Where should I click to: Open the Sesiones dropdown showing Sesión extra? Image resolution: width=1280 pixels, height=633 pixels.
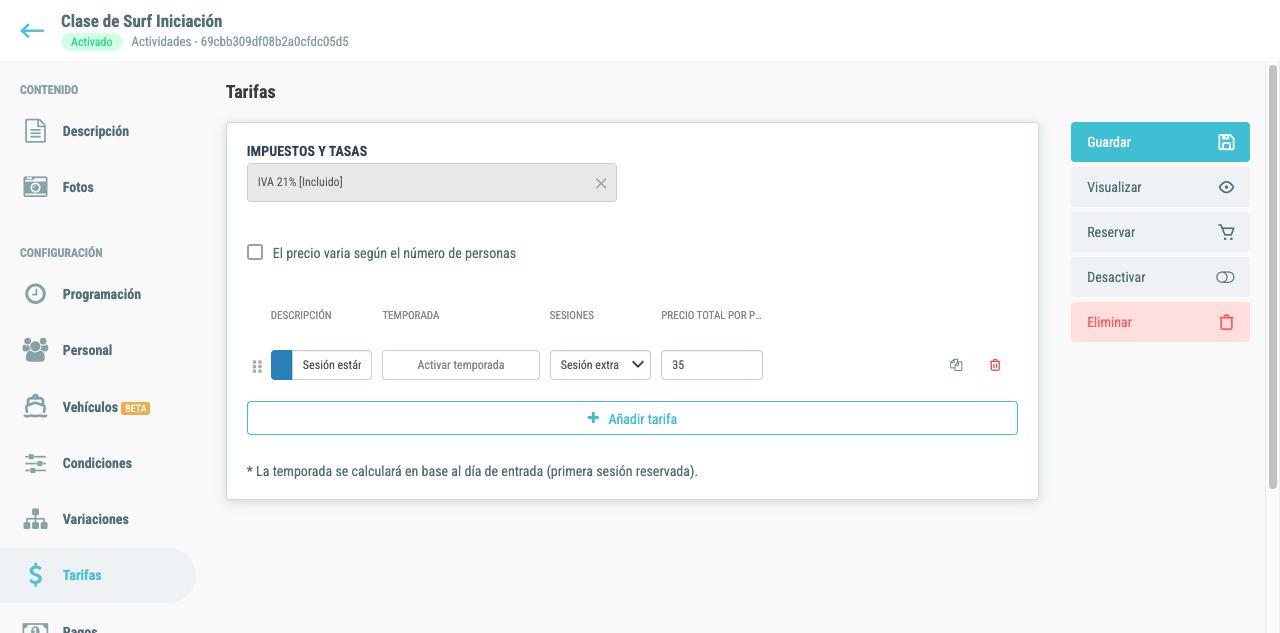click(600, 365)
